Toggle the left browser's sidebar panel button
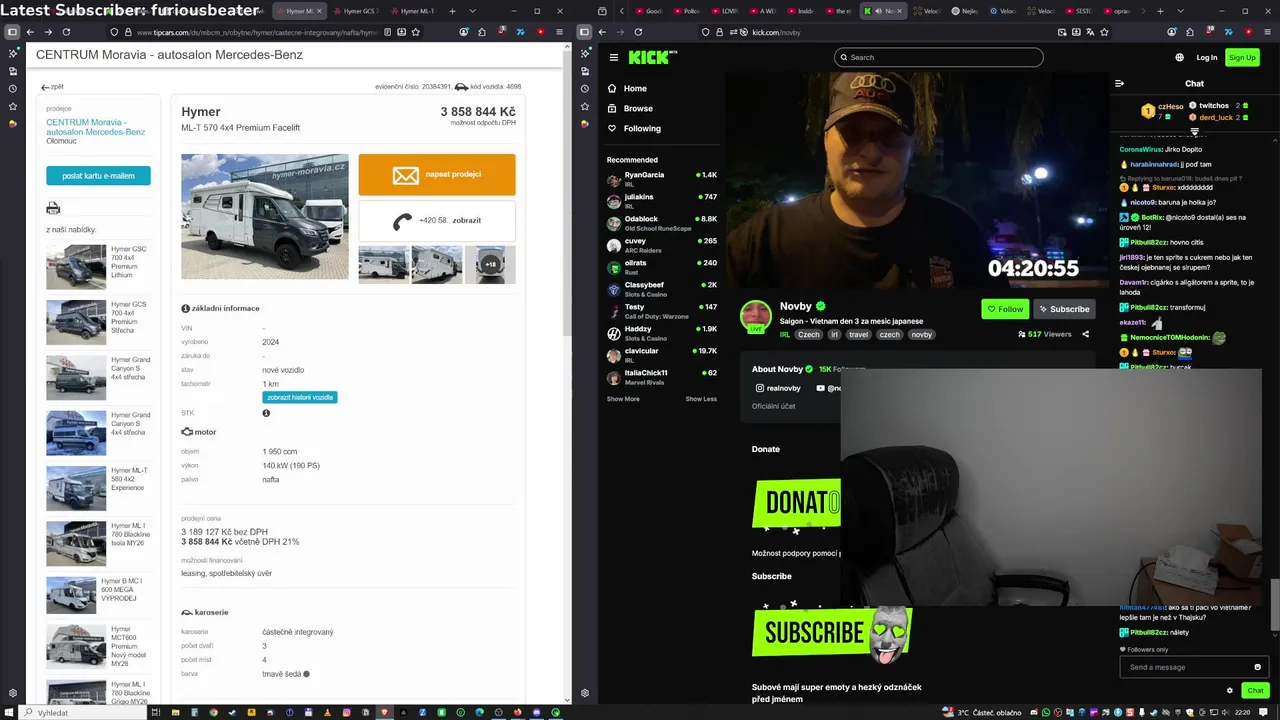1280x720 pixels. click(12, 32)
